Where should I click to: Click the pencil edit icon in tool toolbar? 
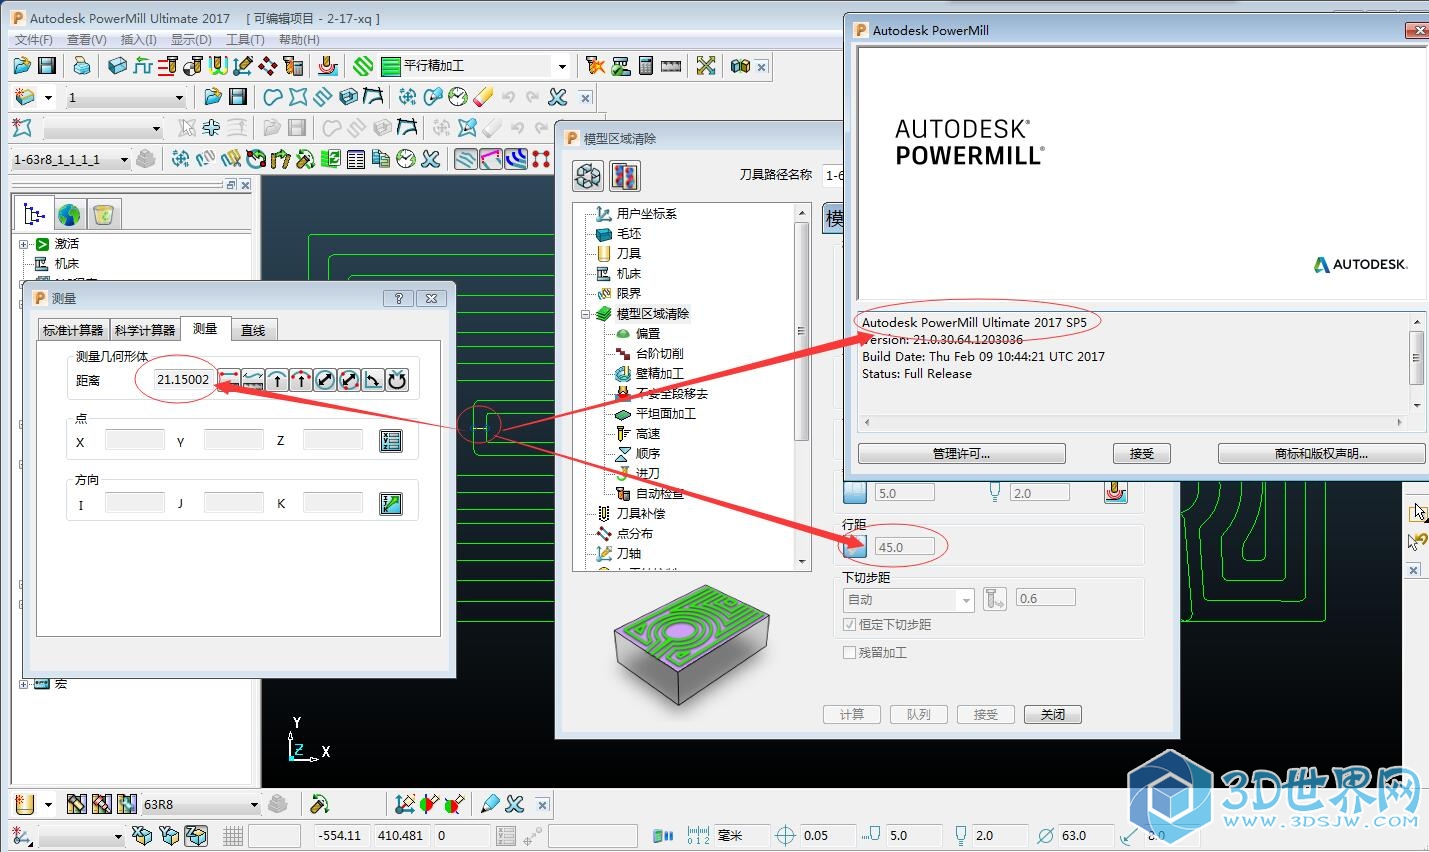coord(490,804)
